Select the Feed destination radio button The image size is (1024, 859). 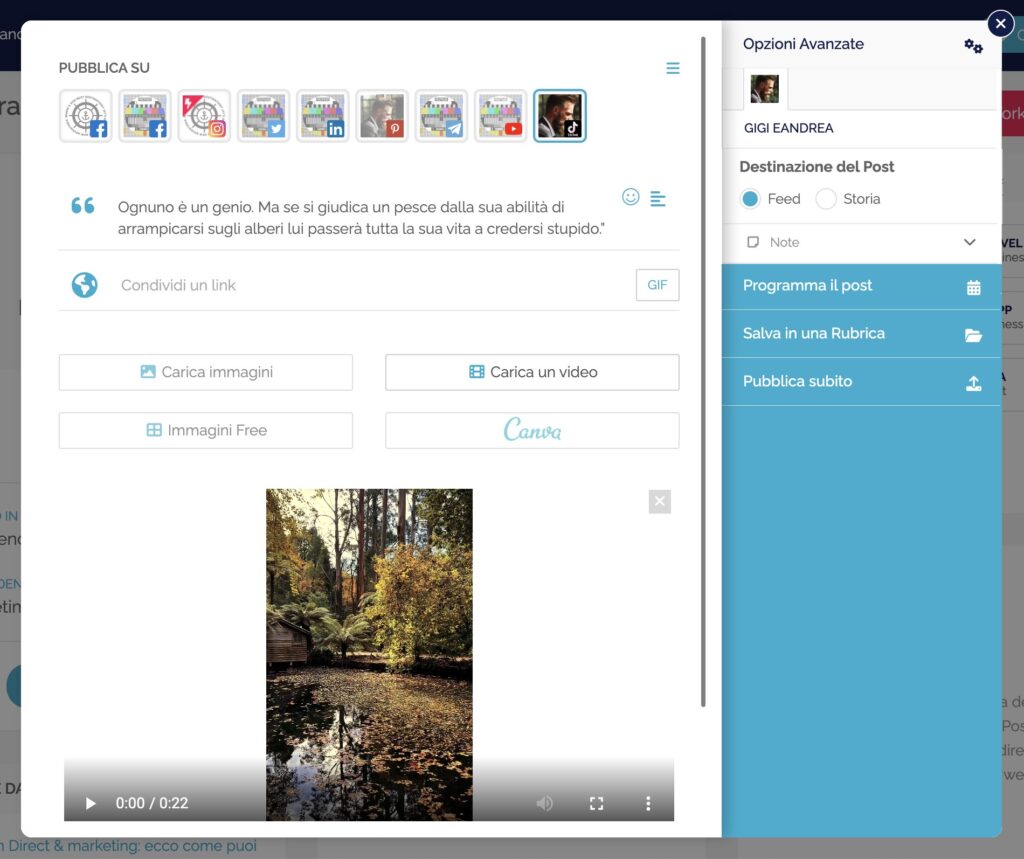pyautogui.click(x=750, y=199)
